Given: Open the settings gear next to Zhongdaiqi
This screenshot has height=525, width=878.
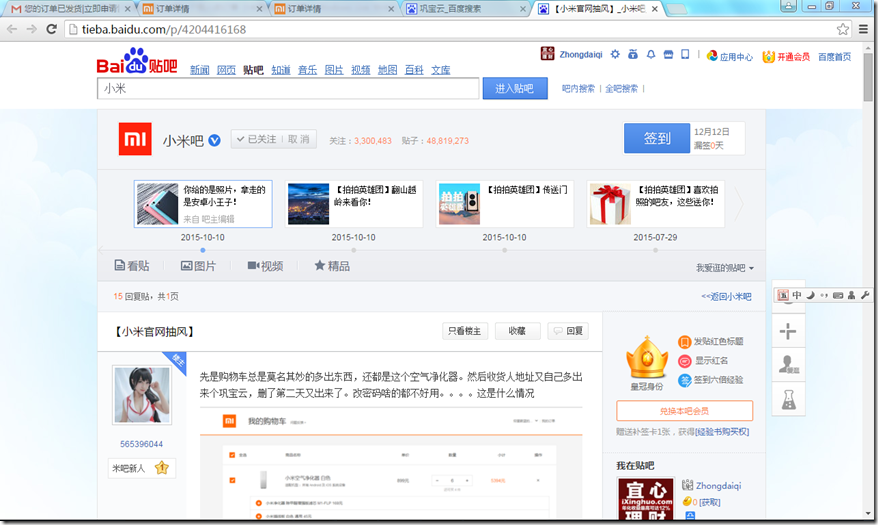Looking at the screenshot, I should (615, 54).
